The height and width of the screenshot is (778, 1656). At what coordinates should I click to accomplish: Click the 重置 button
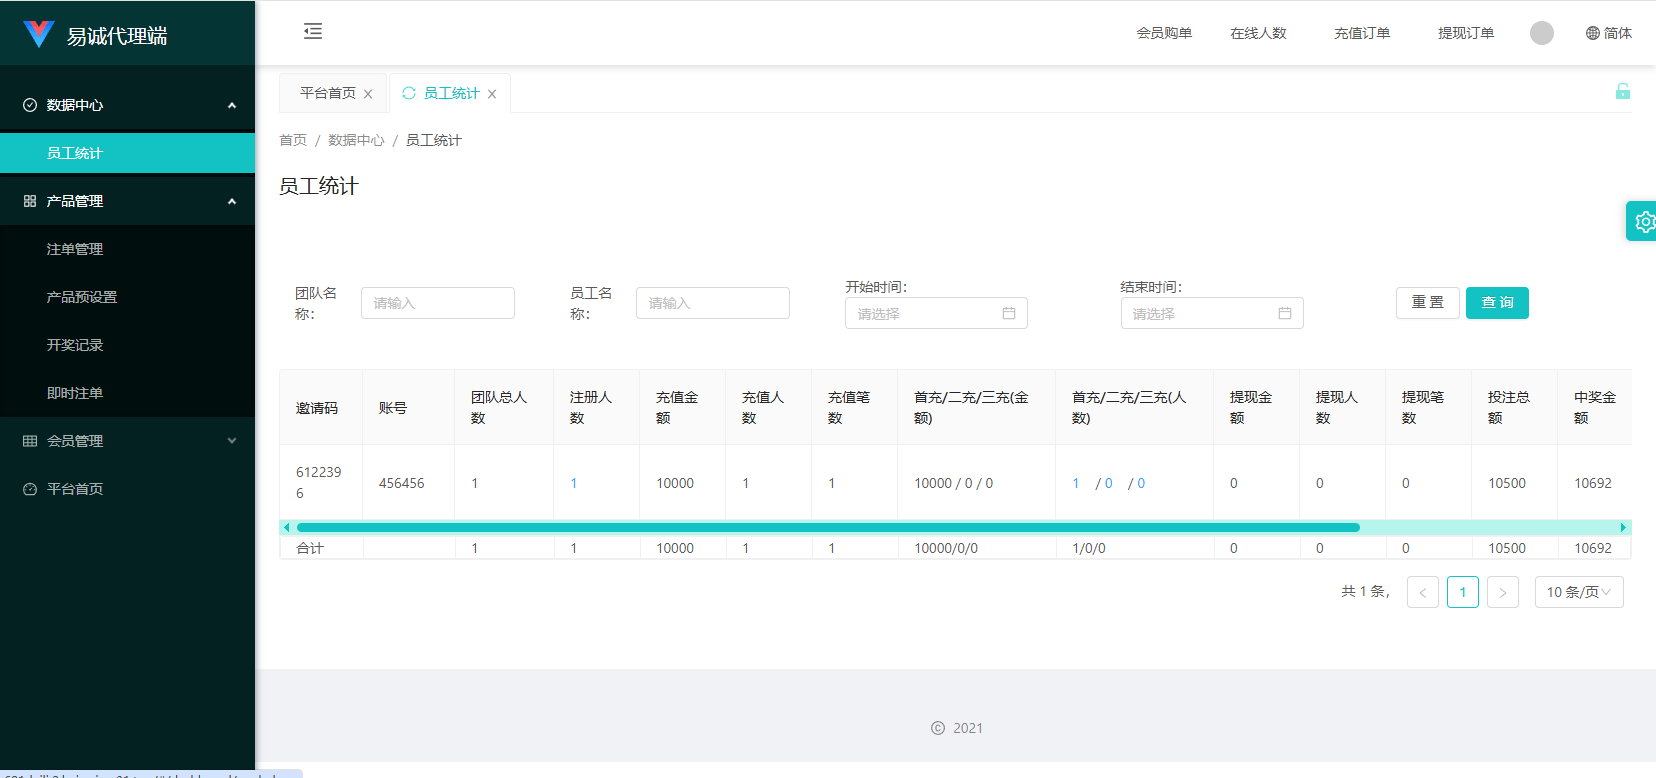click(1427, 303)
